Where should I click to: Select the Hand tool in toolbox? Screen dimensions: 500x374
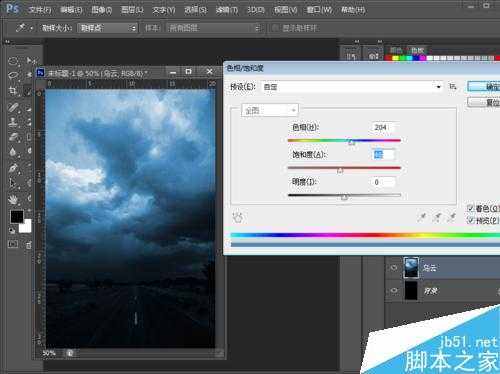13,199
